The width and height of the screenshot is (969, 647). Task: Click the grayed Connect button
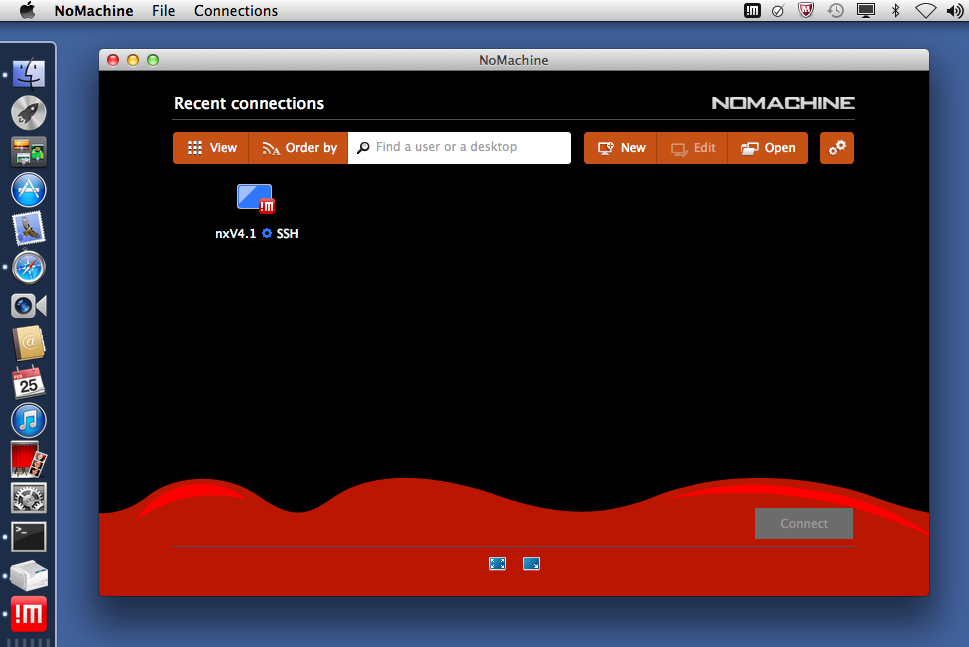(803, 523)
